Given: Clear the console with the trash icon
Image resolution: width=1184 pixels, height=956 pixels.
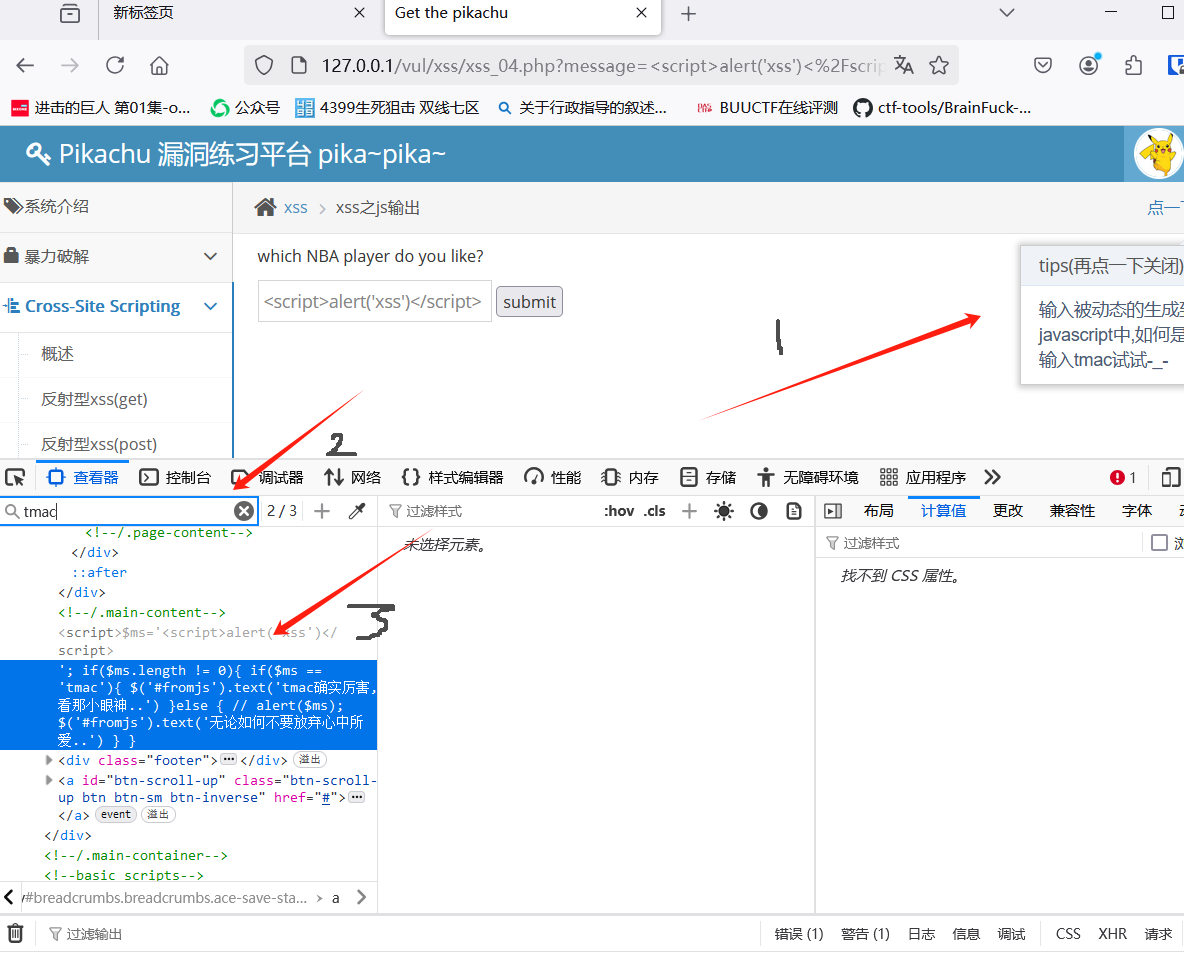Looking at the screenshot, I should 15,934.
